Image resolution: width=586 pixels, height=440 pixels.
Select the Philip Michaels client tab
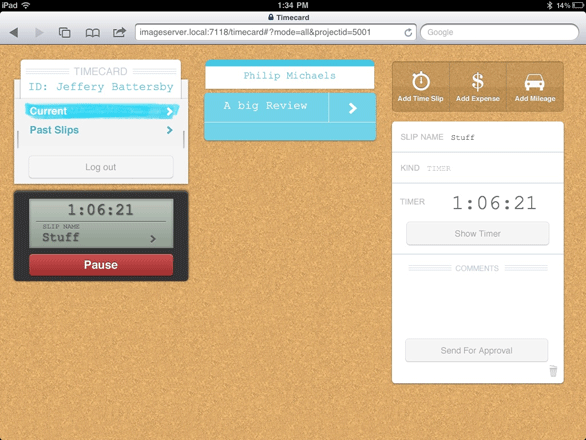click(290, 75)
